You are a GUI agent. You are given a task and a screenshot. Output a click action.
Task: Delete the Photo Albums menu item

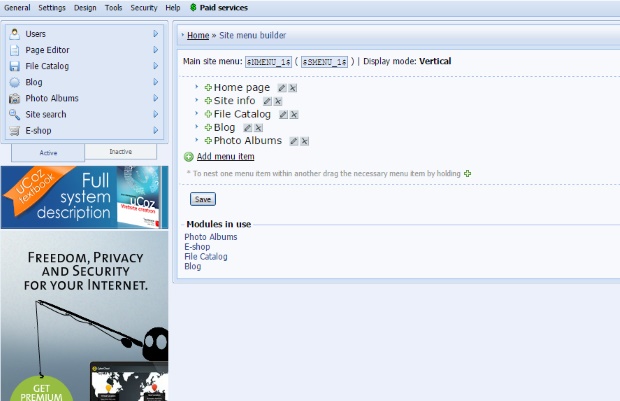coord(304,141)
